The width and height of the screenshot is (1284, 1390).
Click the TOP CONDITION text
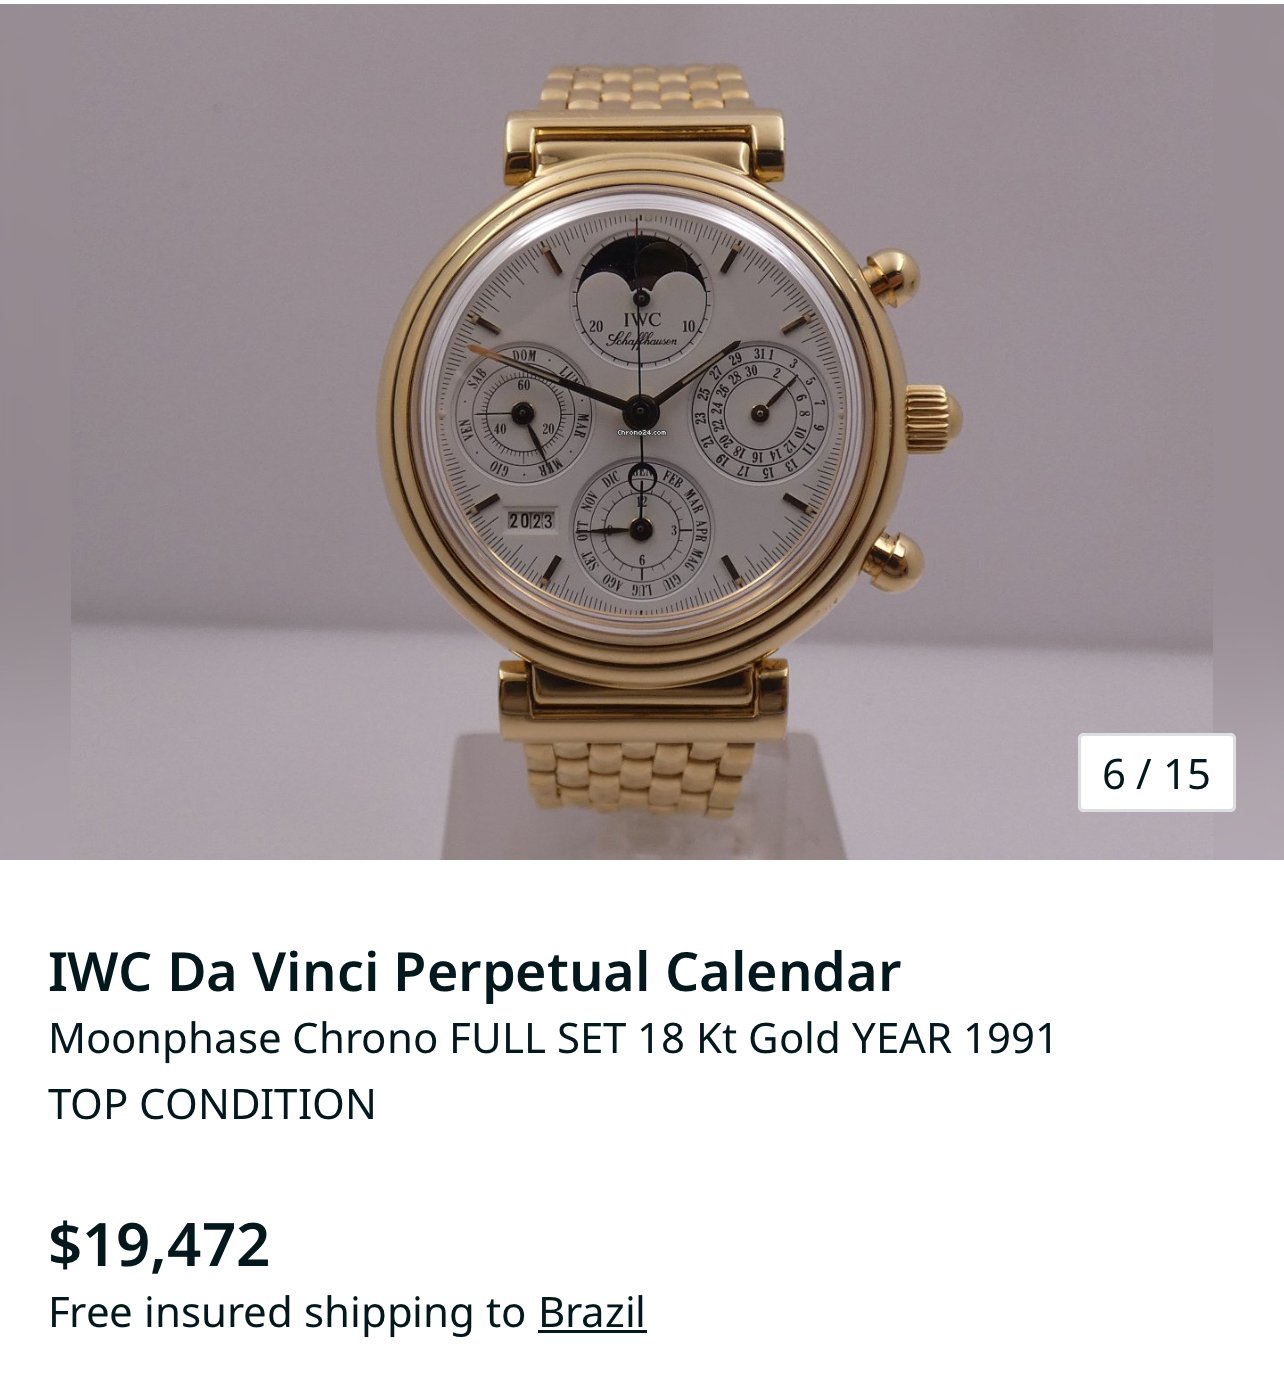pos(212,1104)
